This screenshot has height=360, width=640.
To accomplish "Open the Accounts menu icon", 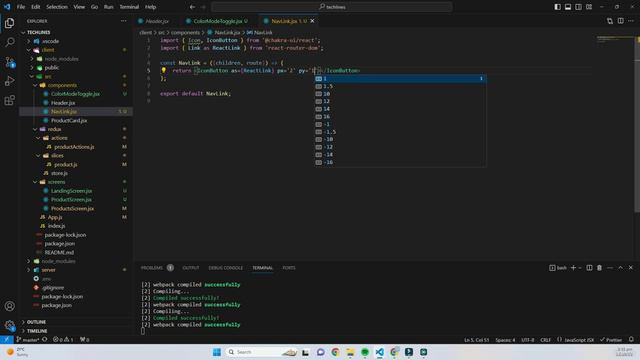I will (9, 306).
